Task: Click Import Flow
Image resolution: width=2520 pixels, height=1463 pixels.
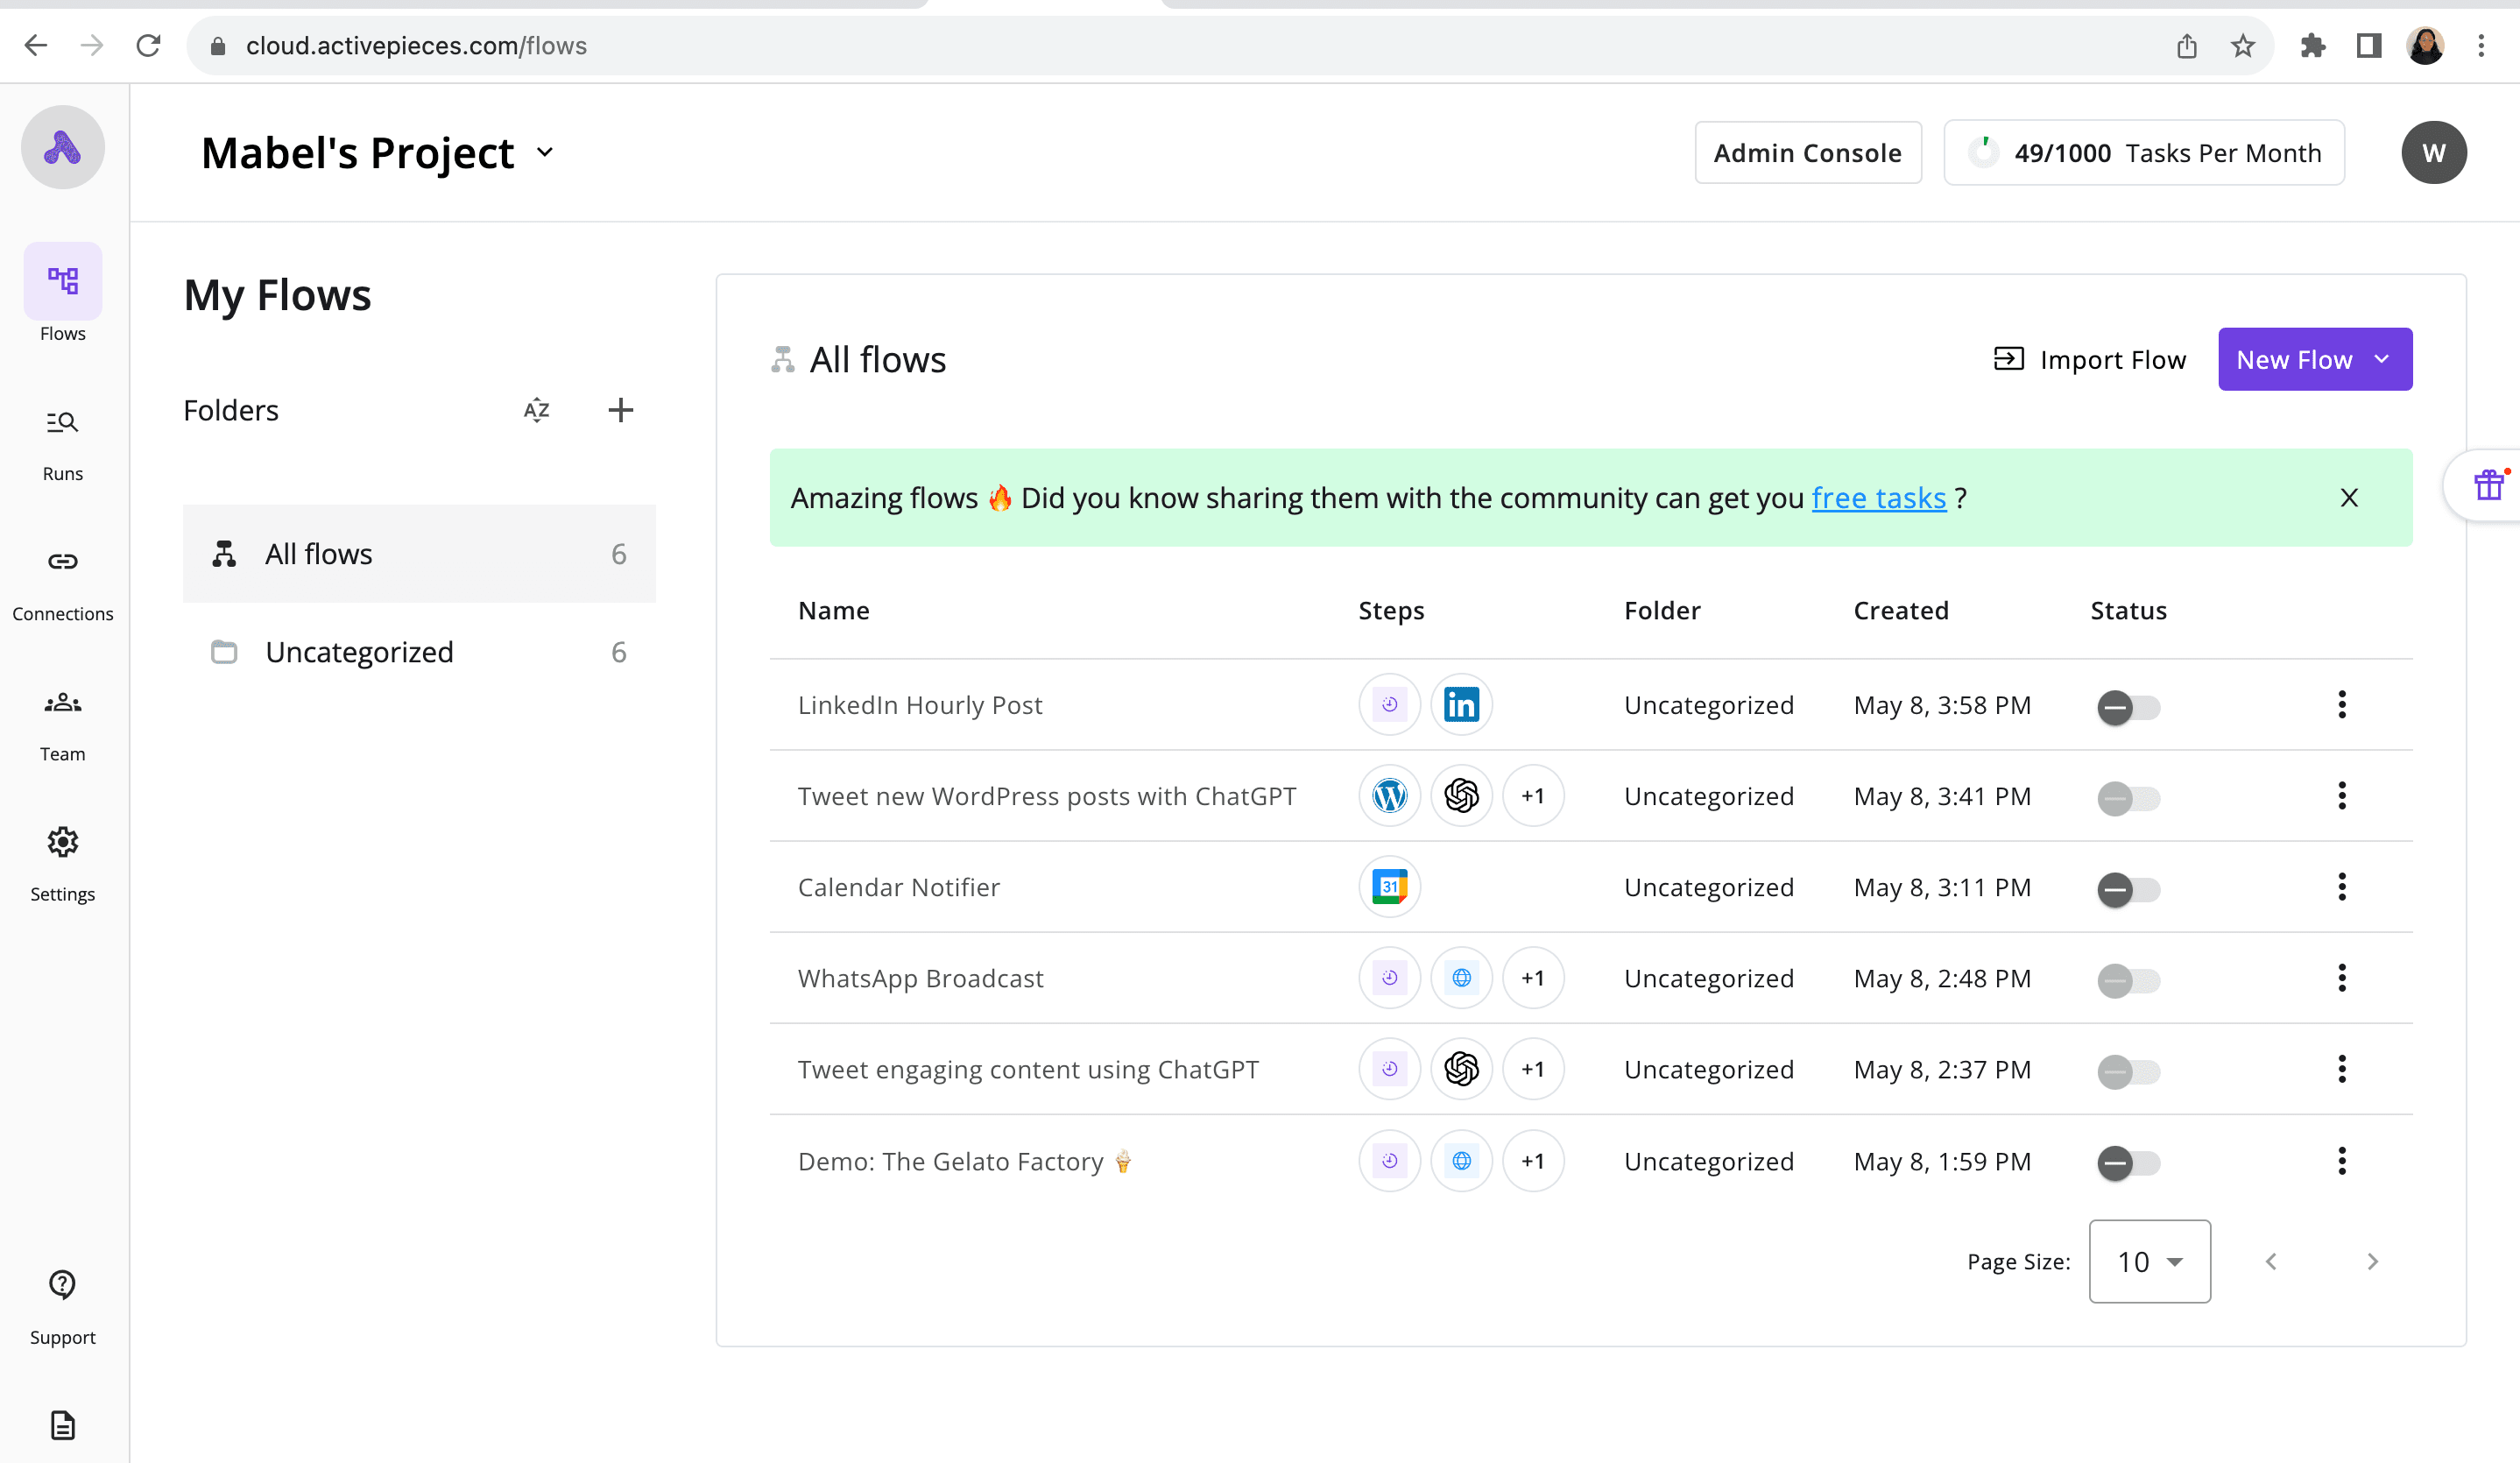Action: tap(2089, 359)
